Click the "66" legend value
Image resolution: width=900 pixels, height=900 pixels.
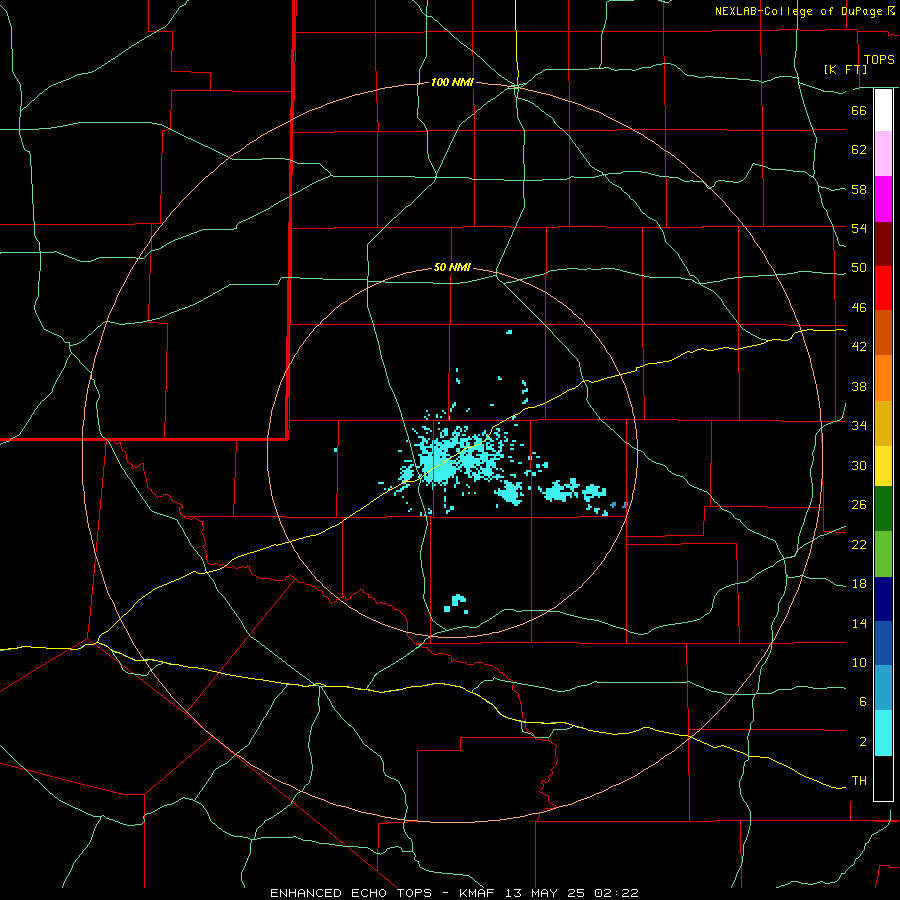coord(859,110)
